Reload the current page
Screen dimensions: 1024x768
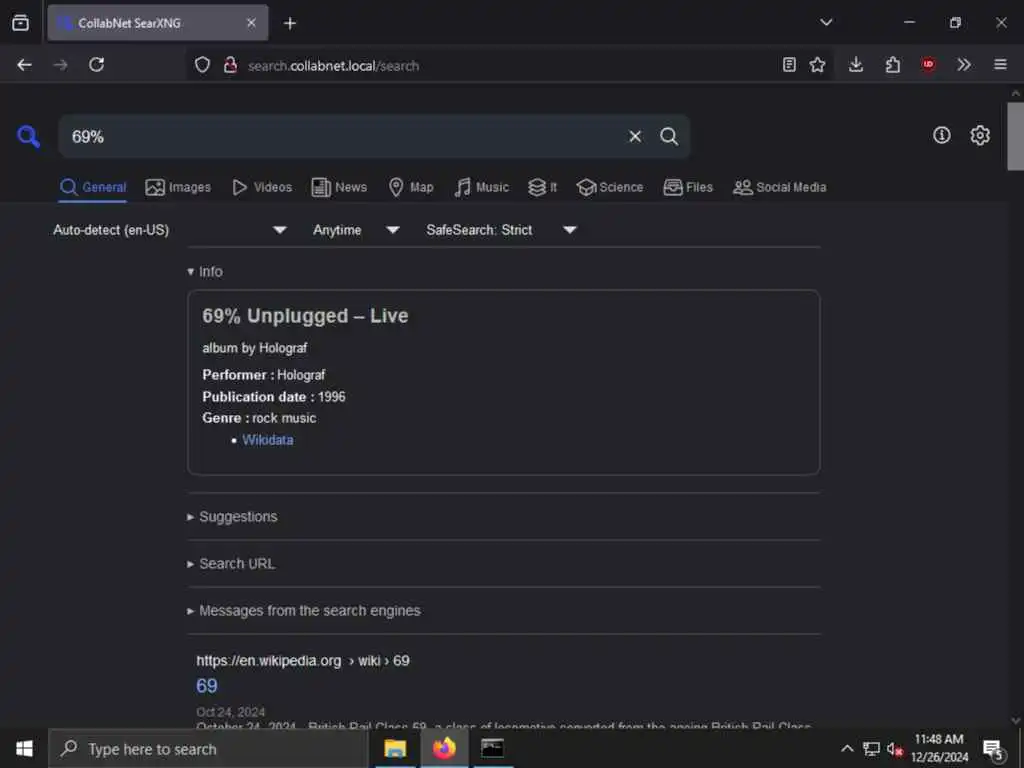click(x=97, y=65)
